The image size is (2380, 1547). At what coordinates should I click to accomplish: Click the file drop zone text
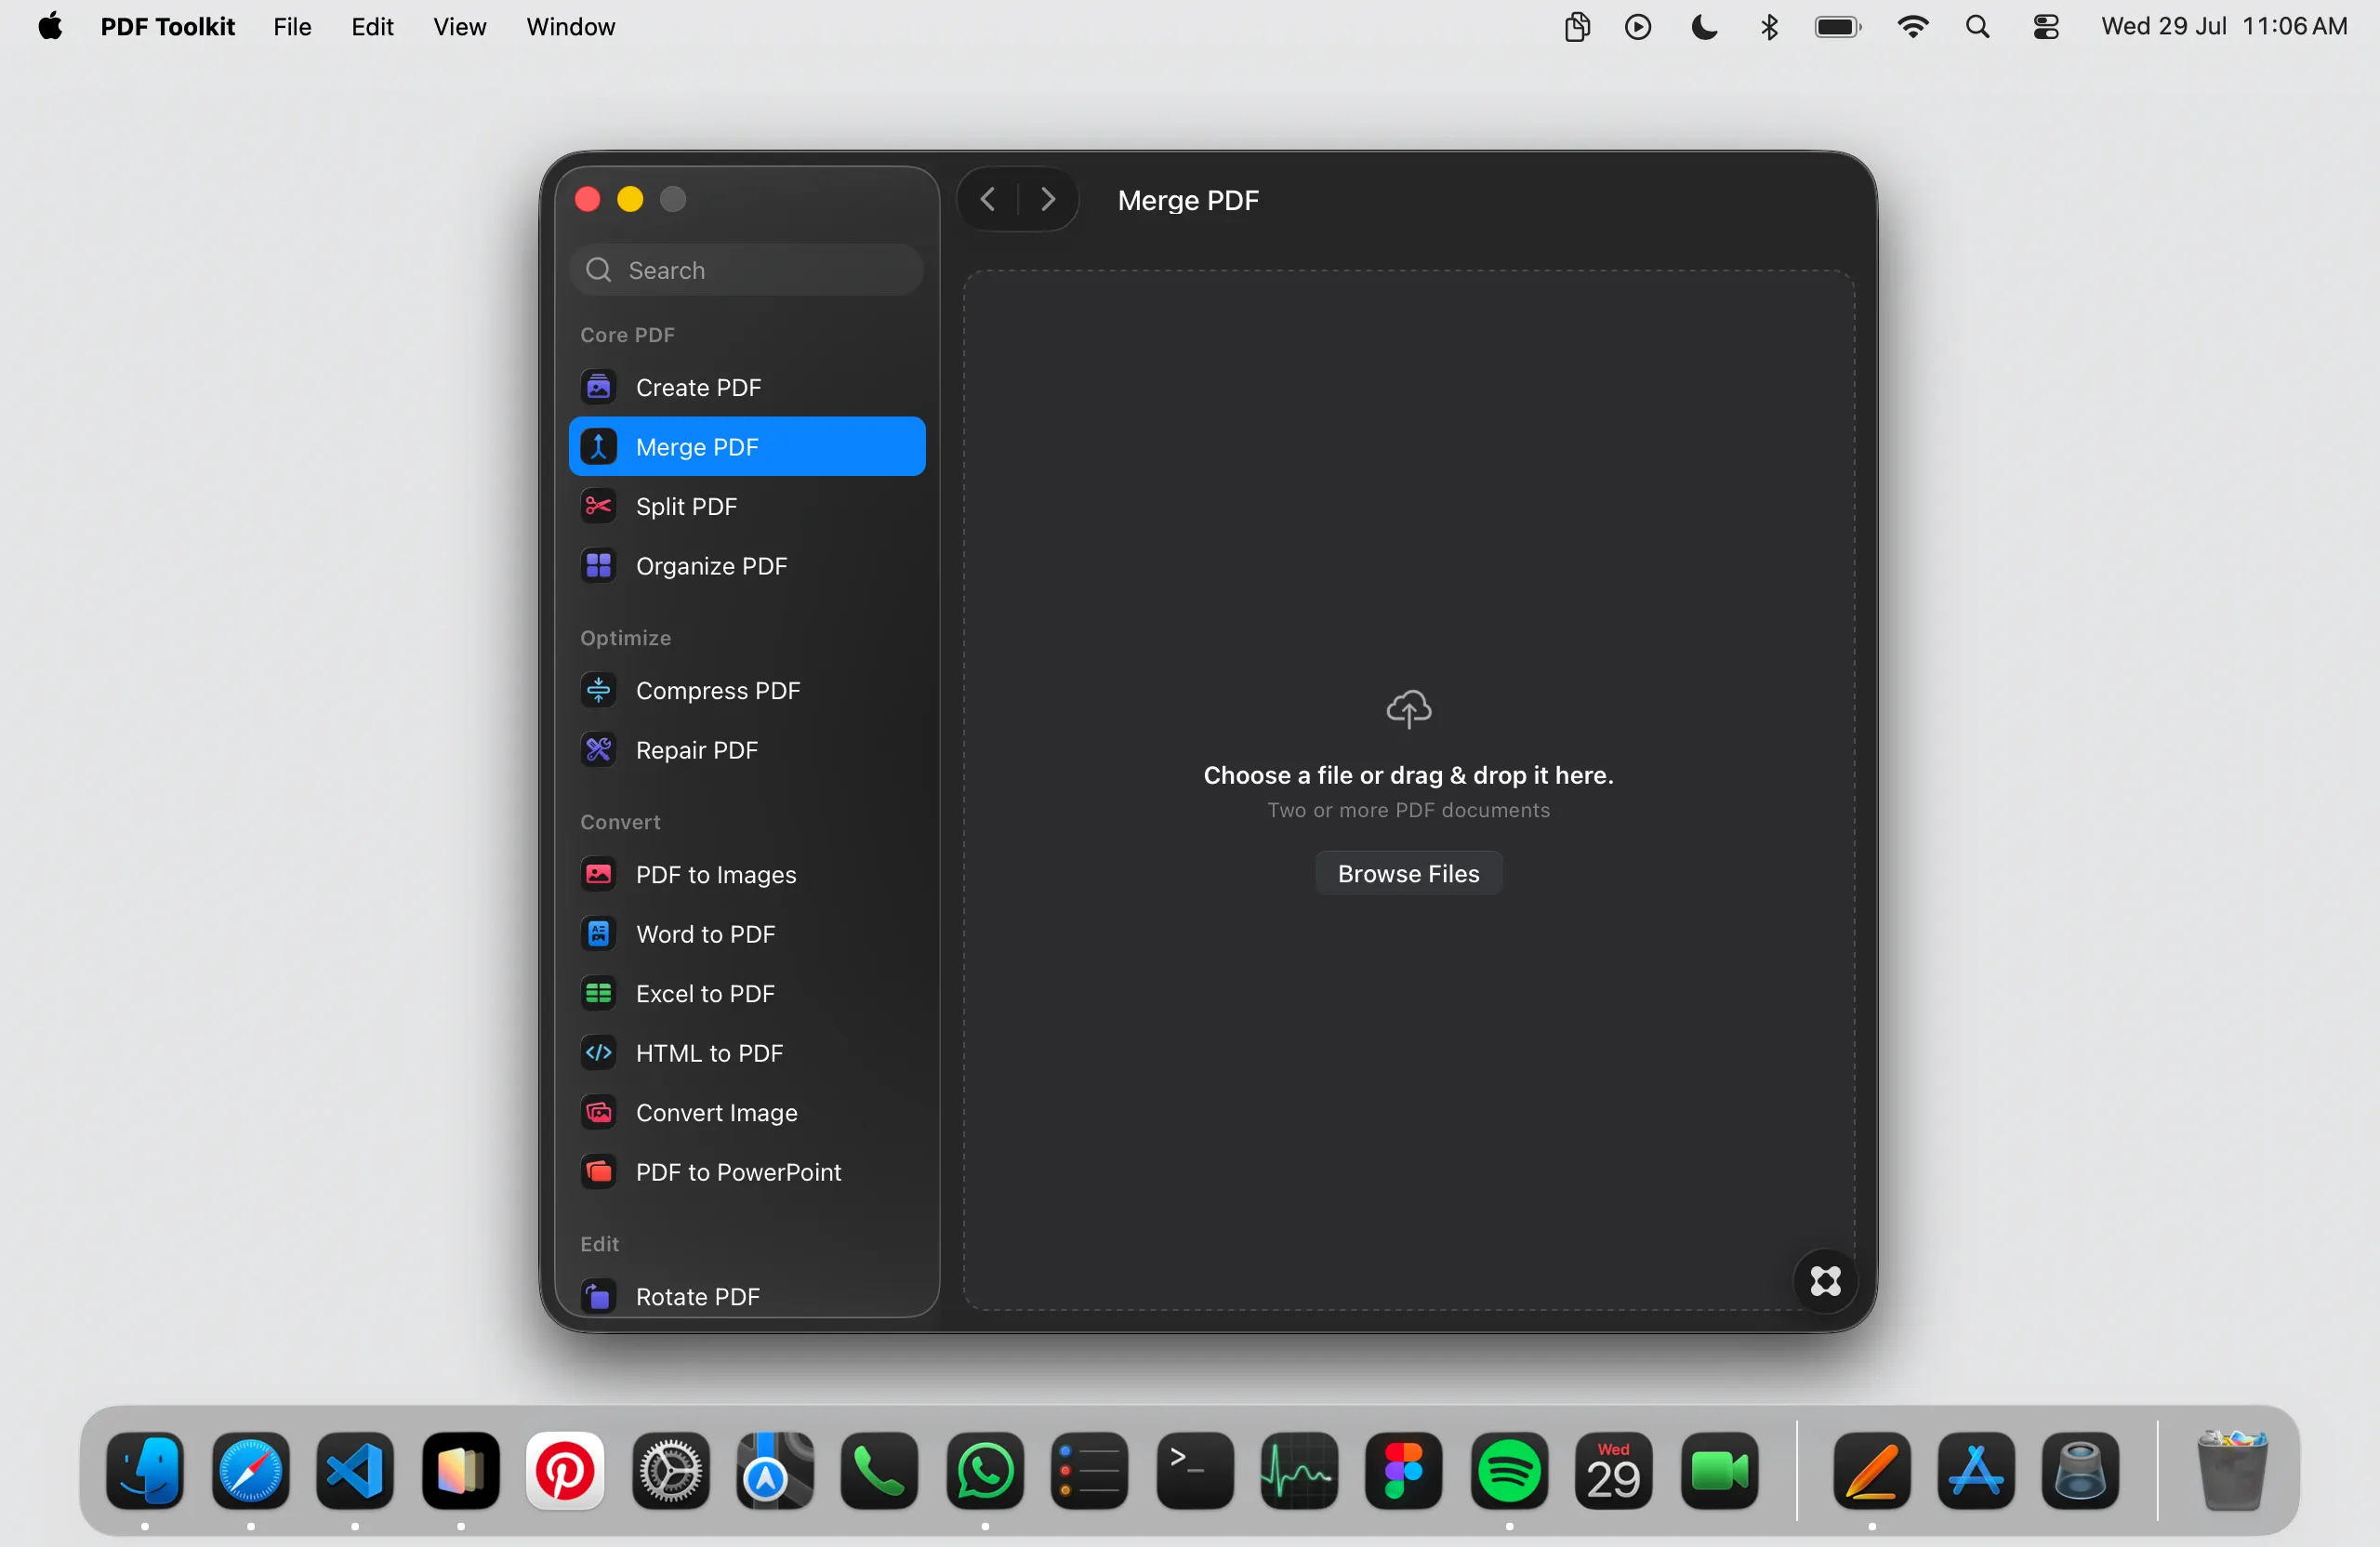click(1408, 775)
